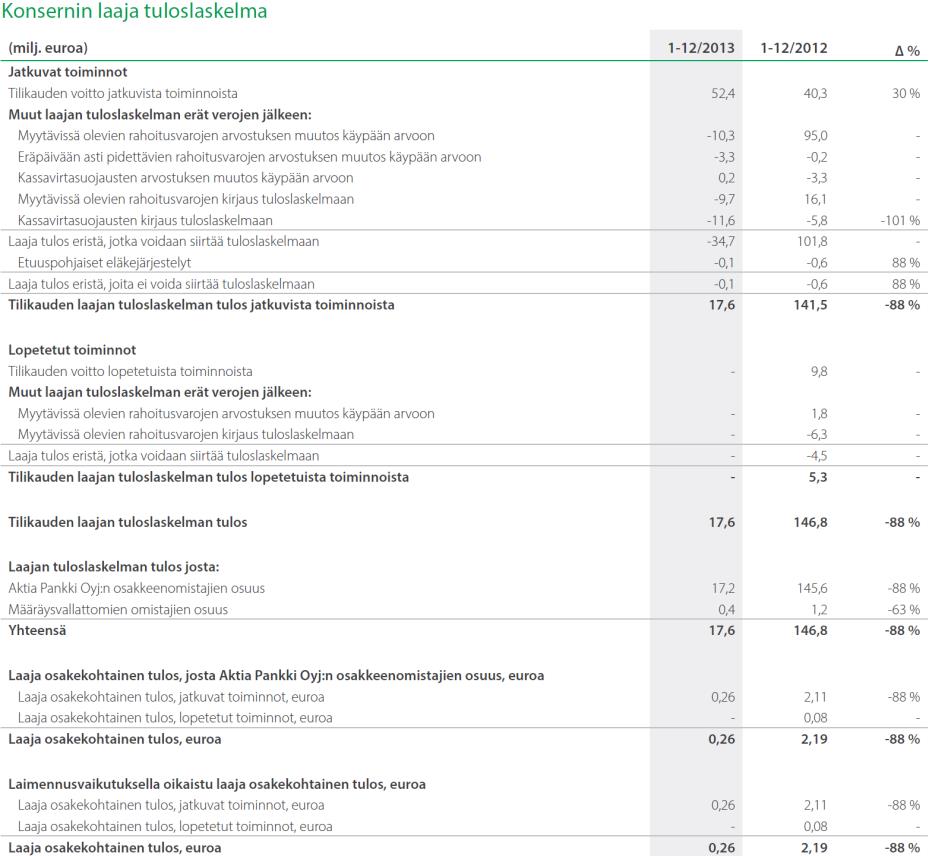Click the value '-4,5'

tap(816, 456)
